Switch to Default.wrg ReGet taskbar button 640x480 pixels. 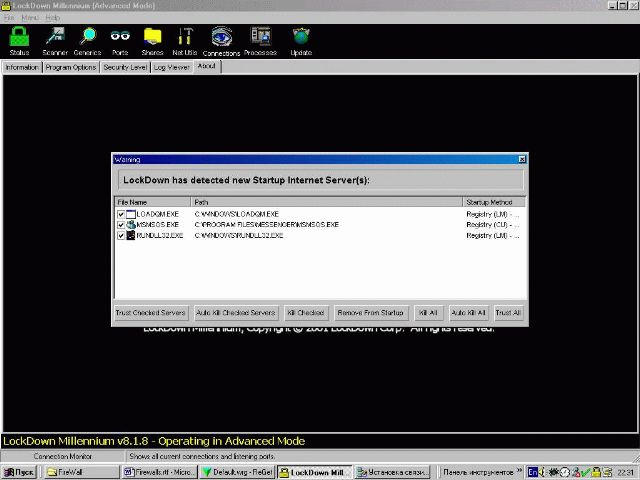(238, 472)
